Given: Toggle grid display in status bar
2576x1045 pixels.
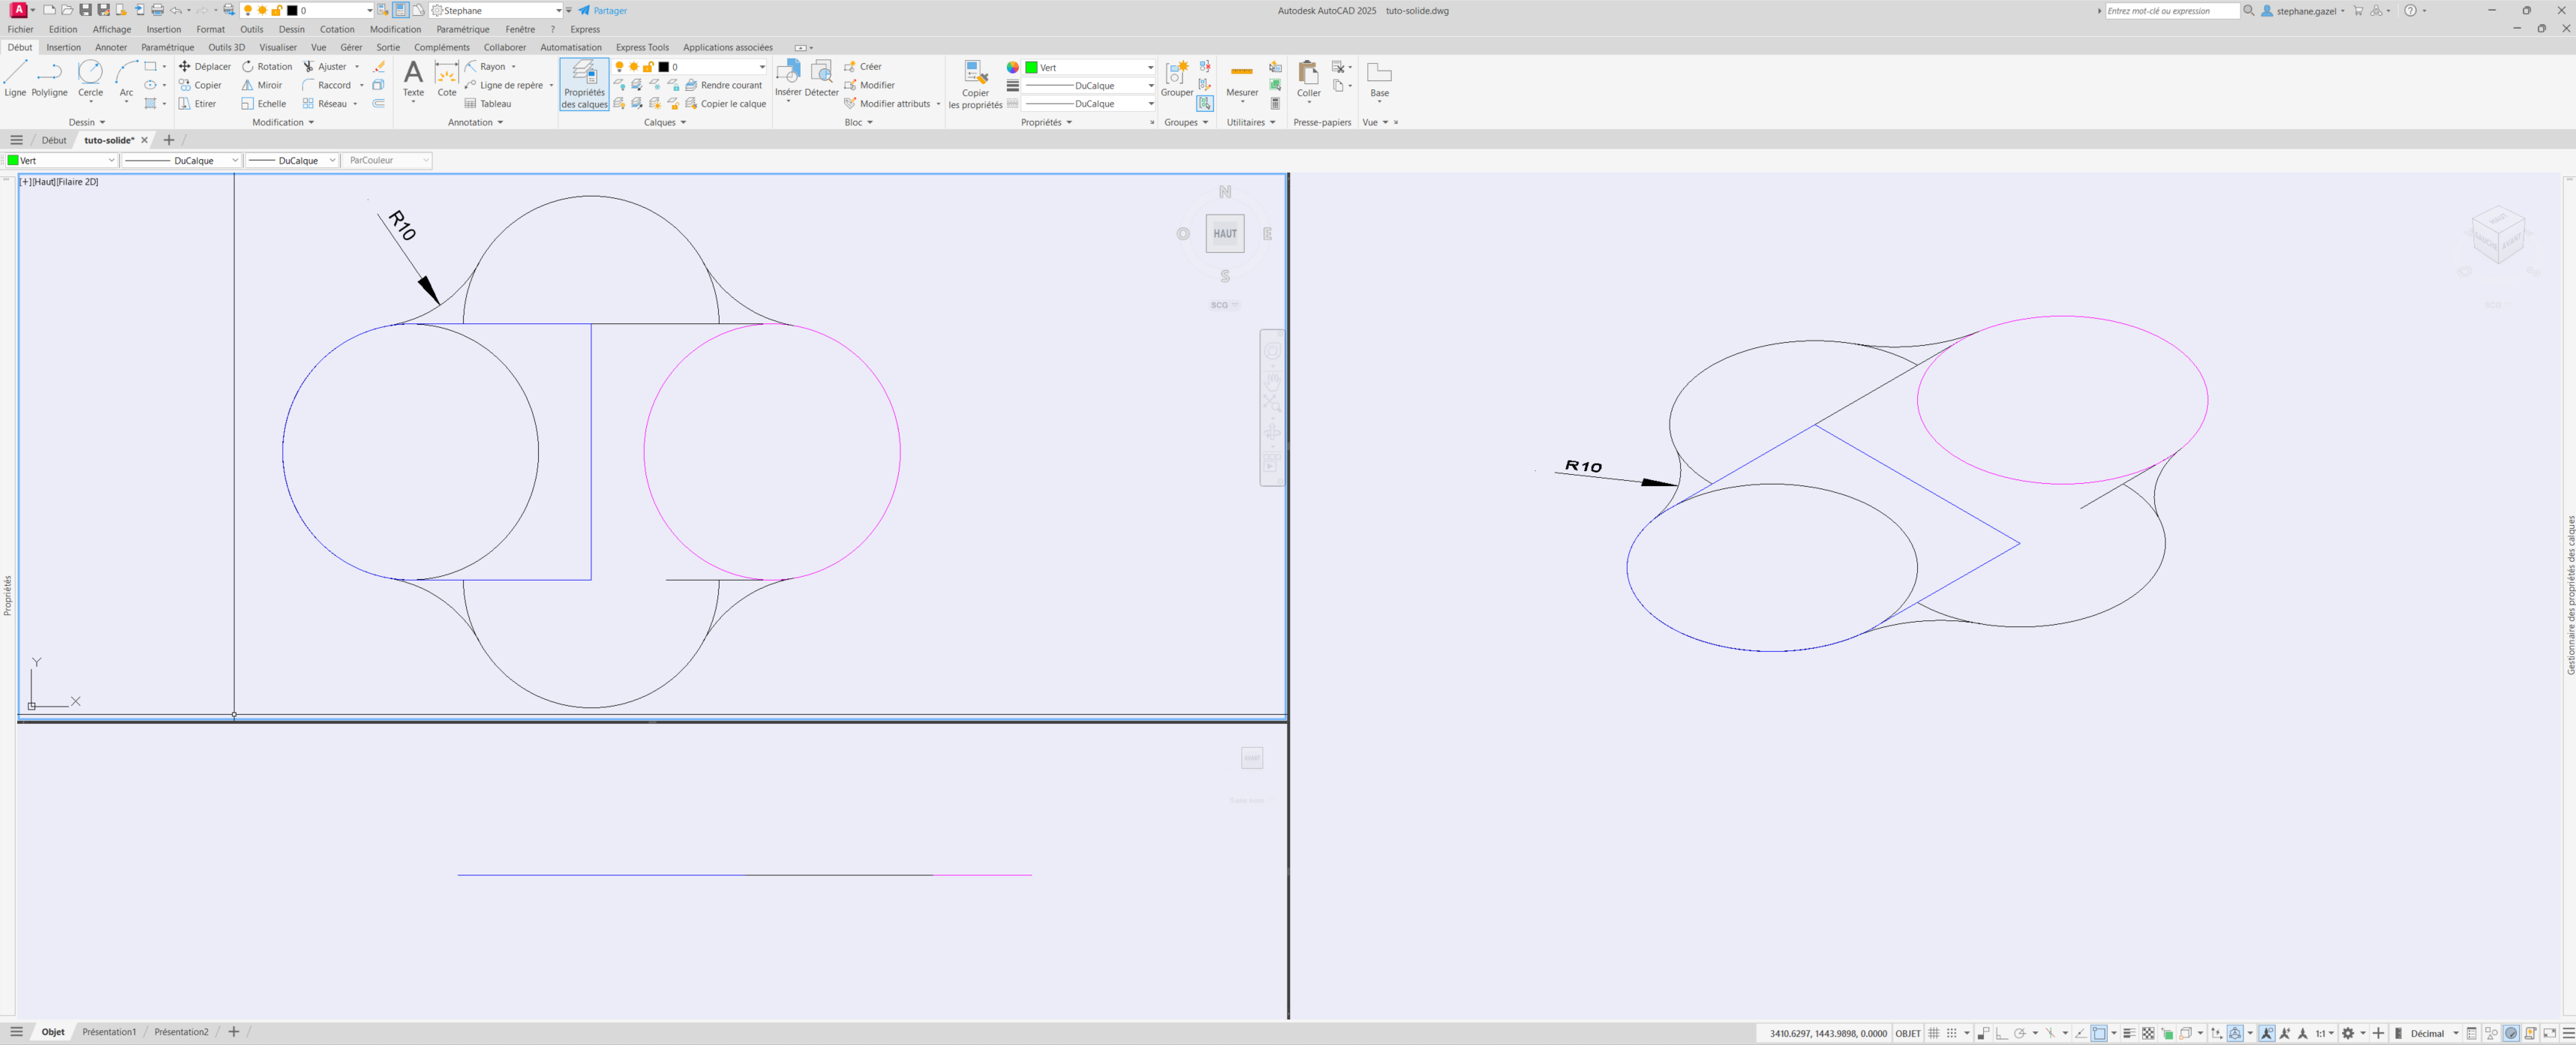Looking at the screenshot, I should point(1934,1033).
